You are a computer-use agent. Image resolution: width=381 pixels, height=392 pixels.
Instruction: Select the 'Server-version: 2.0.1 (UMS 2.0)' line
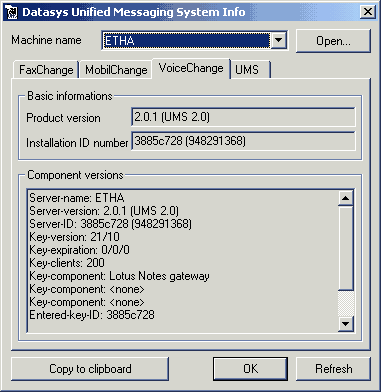104,211
